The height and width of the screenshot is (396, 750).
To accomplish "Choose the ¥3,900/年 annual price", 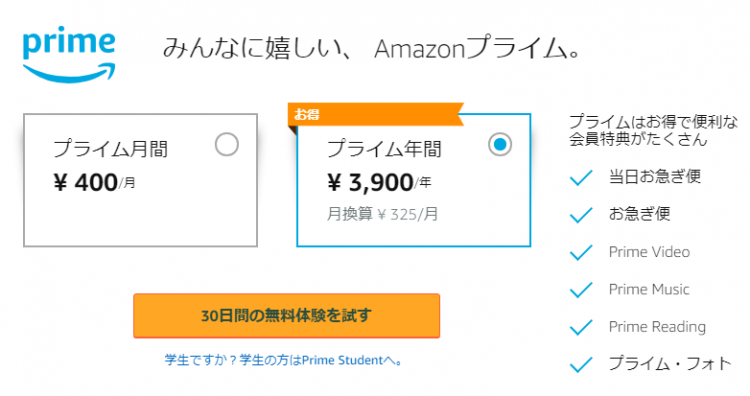I will pos(379,183).
